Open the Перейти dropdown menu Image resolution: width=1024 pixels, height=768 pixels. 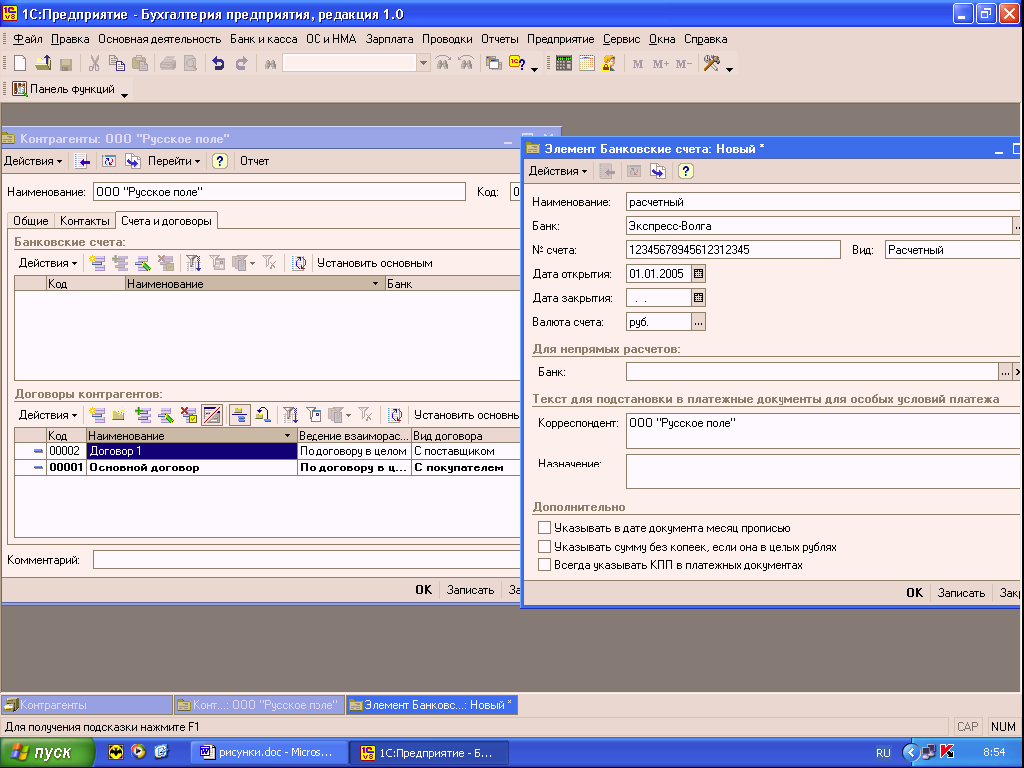point(174,161)
